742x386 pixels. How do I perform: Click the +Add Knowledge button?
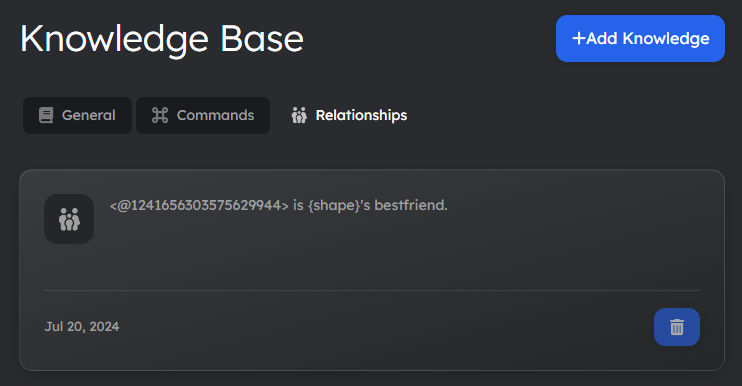640,38
